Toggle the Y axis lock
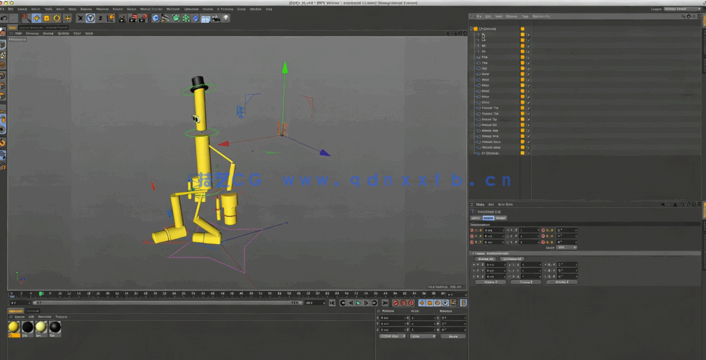 tap(91, 18)
